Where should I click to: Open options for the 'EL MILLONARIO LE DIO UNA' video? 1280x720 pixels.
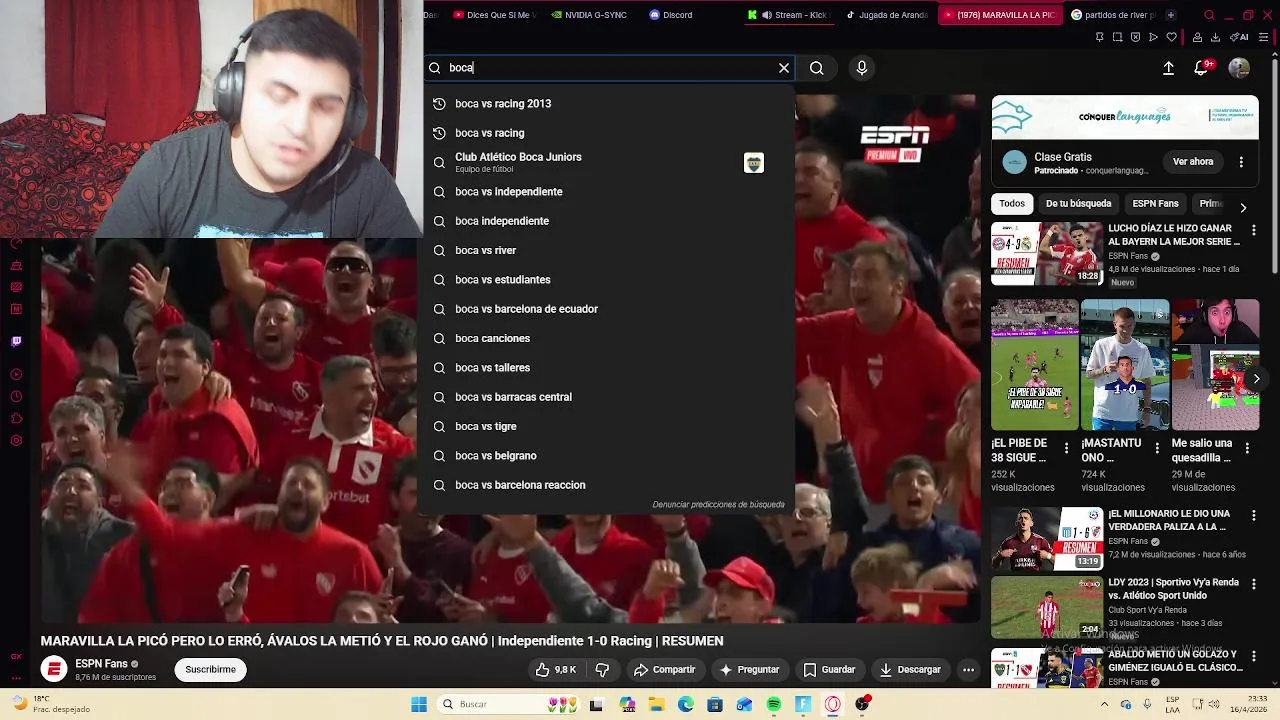(x=1253, y=517)
